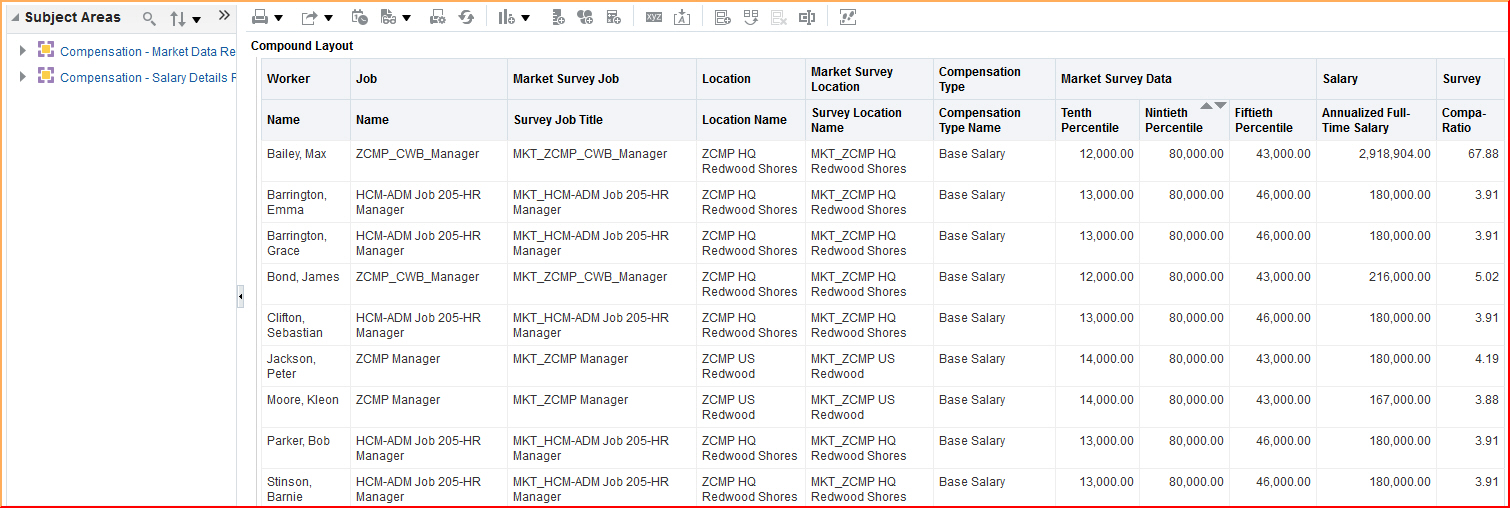The width and height of the screenshot is (1510, 508).
Task: Open the Subject Areas sort dropdown
Action: pyautogui.click(x=185, y=18)
